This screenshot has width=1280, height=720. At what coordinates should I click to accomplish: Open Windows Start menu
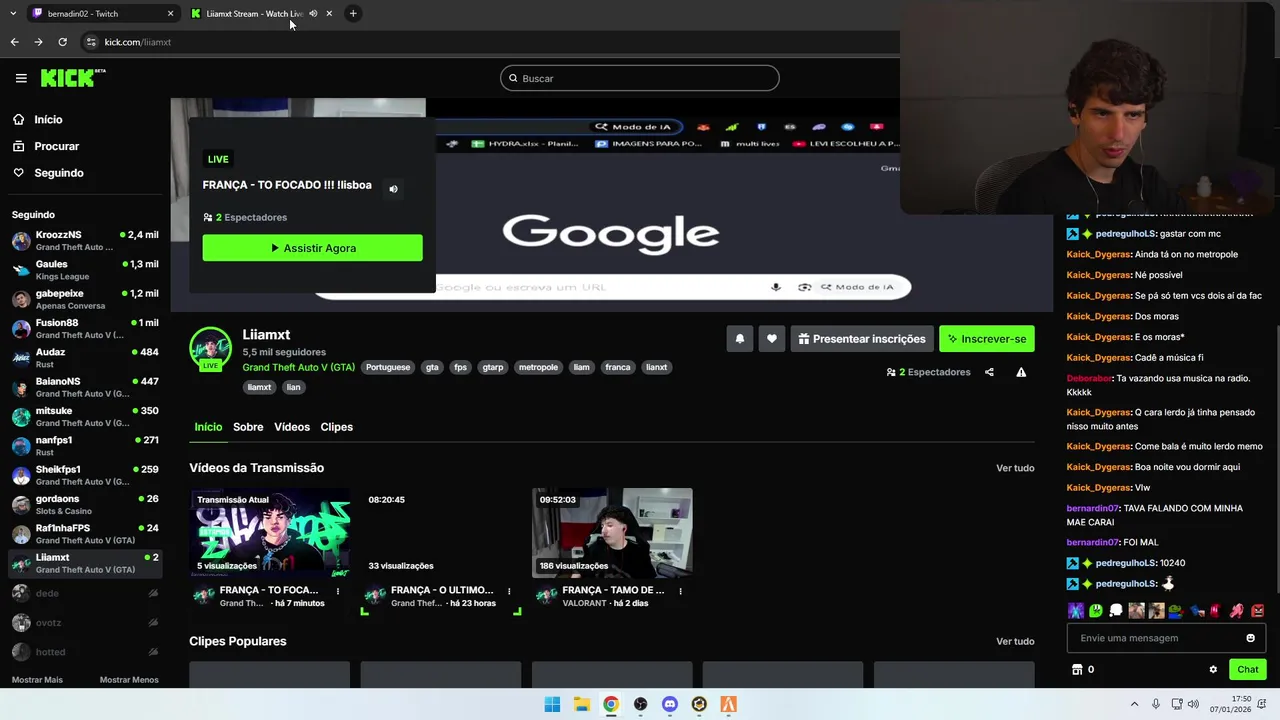552,704
